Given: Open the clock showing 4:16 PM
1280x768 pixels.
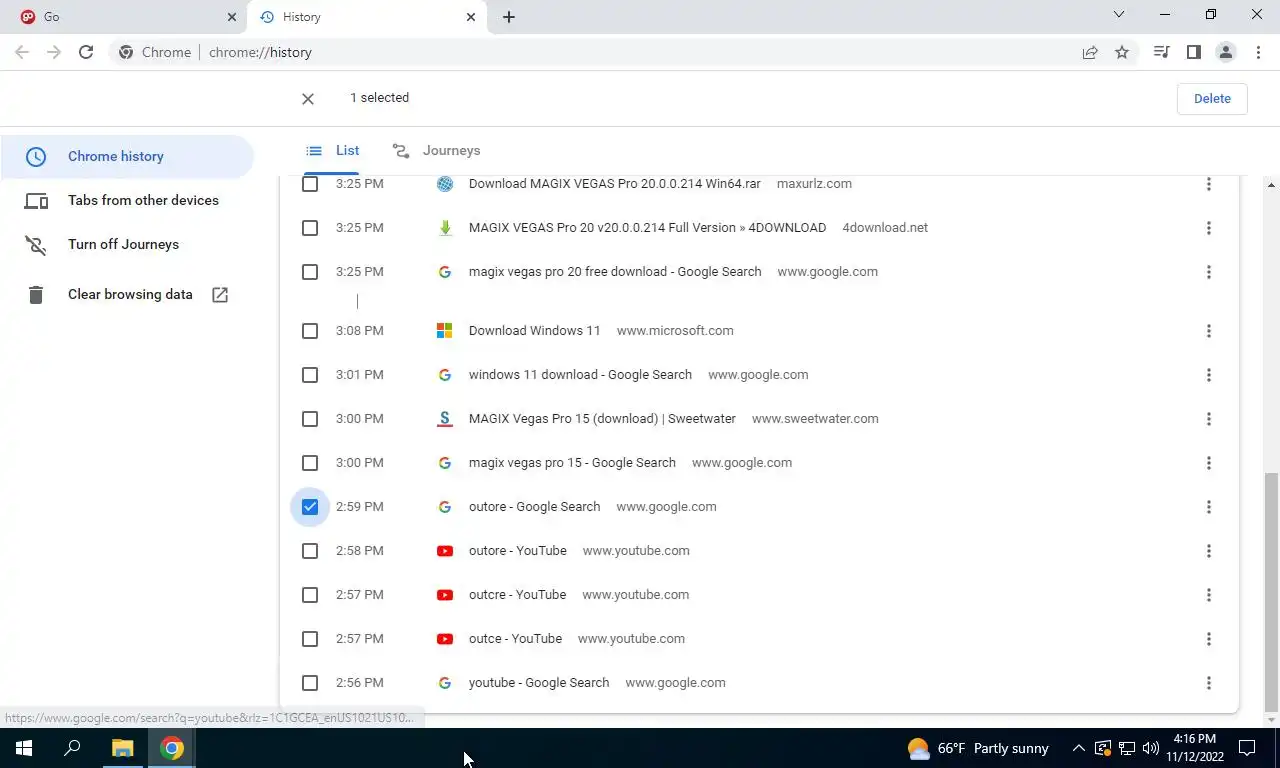Looking at the screenshot, I should pyautogui.click(x=1194, y=748).
